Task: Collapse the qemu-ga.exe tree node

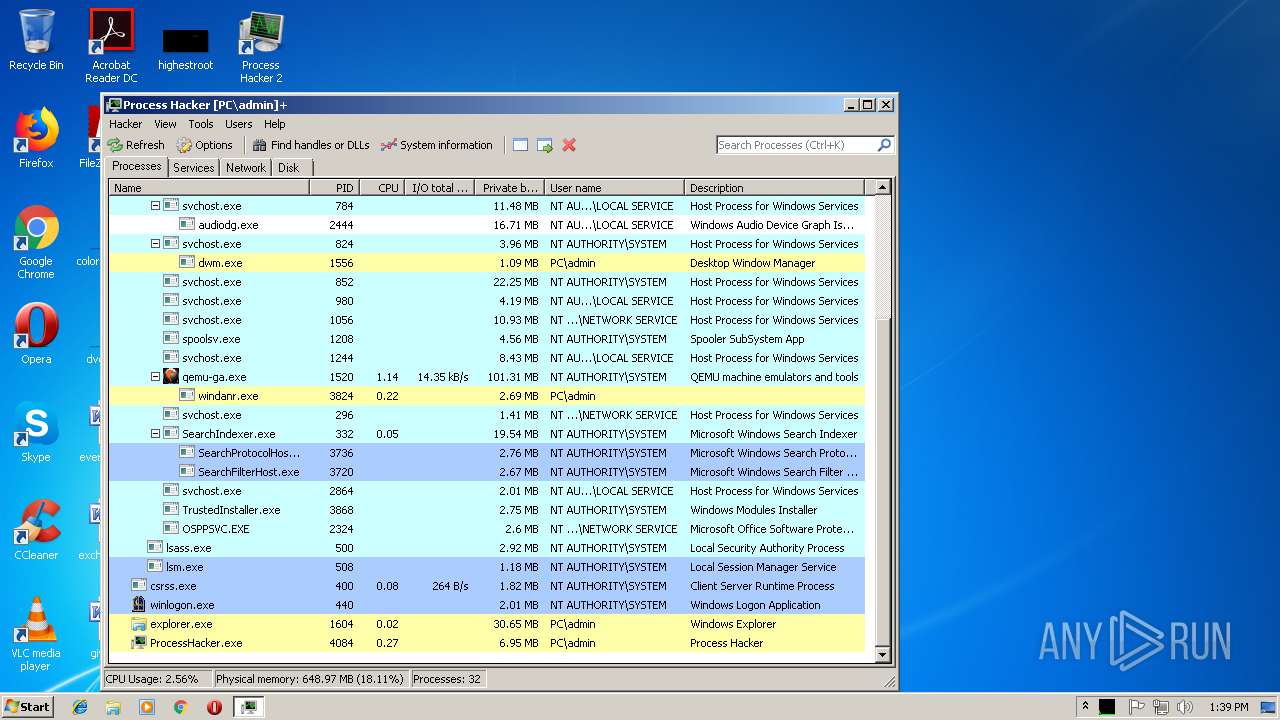Action: (155, 377)
